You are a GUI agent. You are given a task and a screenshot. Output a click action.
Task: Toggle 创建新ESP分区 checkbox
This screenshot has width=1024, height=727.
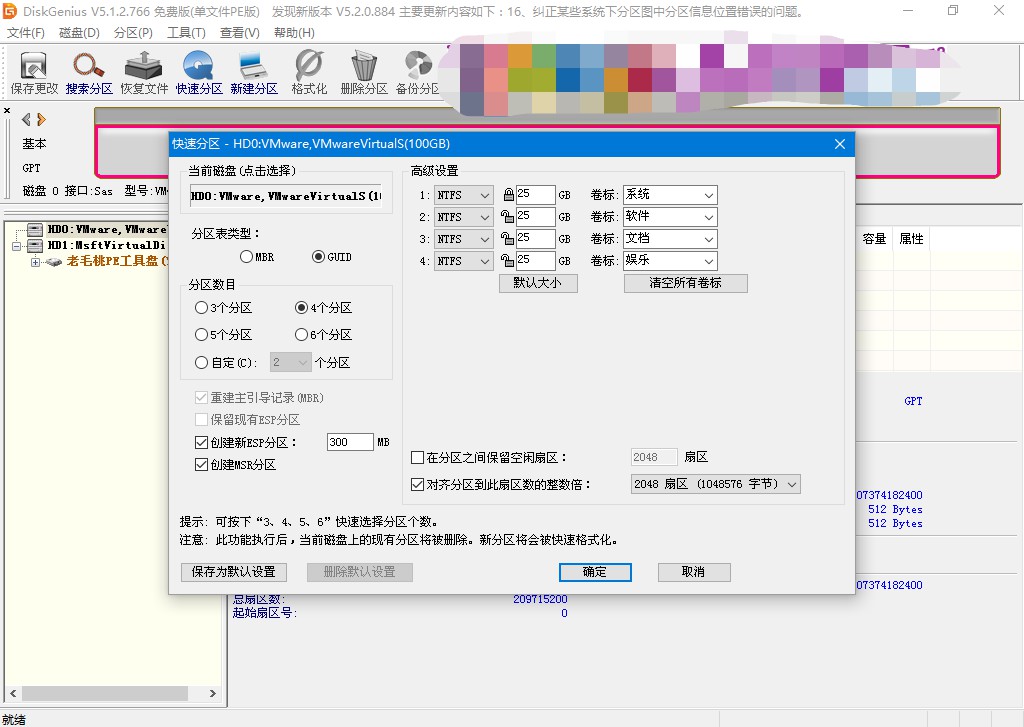tap(201, 442)
